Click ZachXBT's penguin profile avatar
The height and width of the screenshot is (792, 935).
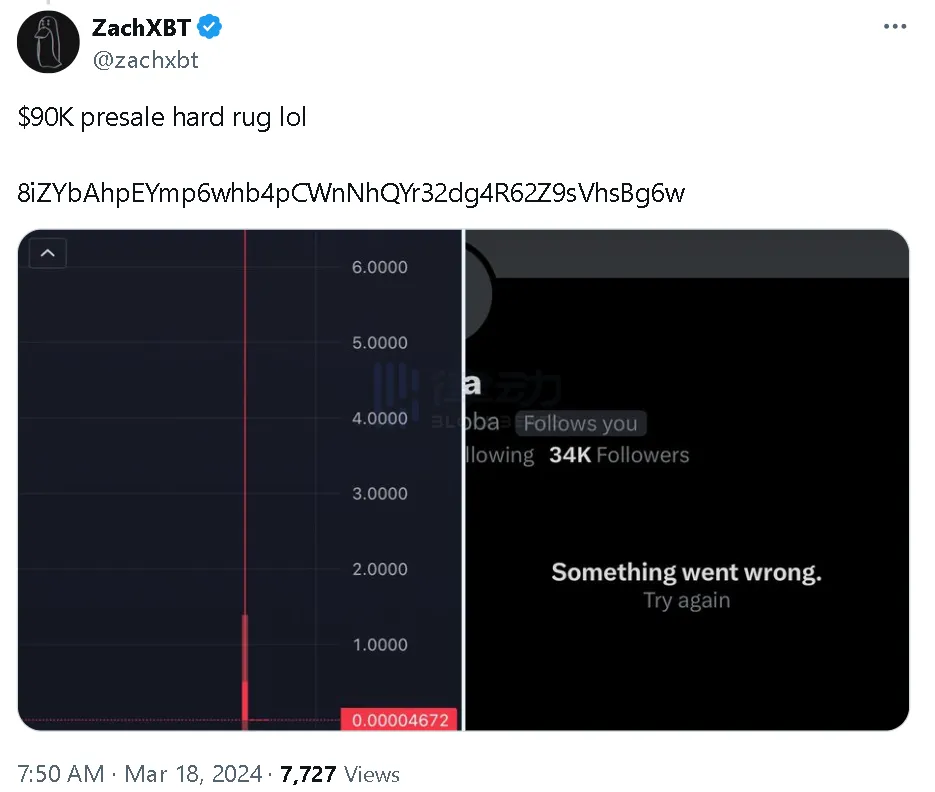(47, 42)
